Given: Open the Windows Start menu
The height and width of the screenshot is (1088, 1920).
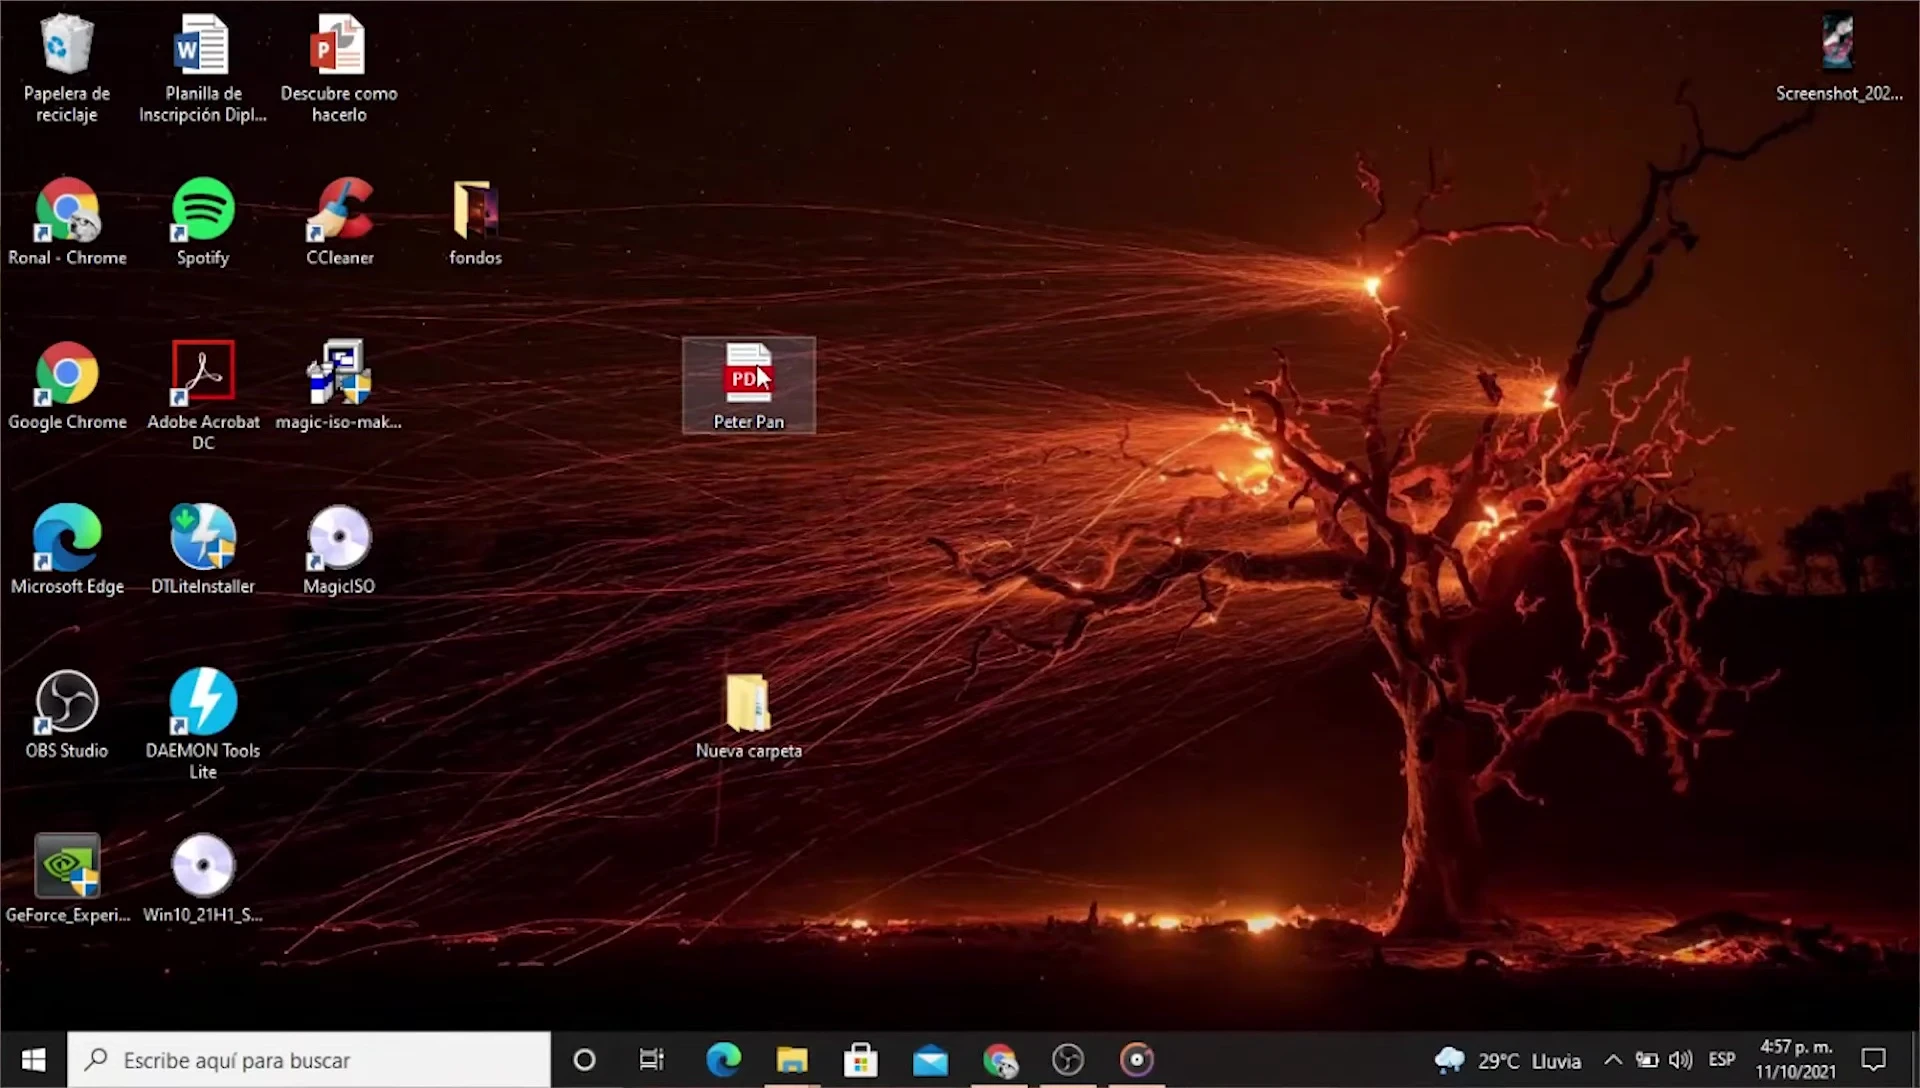Looking at the screenshot, I should point(33,1060).
